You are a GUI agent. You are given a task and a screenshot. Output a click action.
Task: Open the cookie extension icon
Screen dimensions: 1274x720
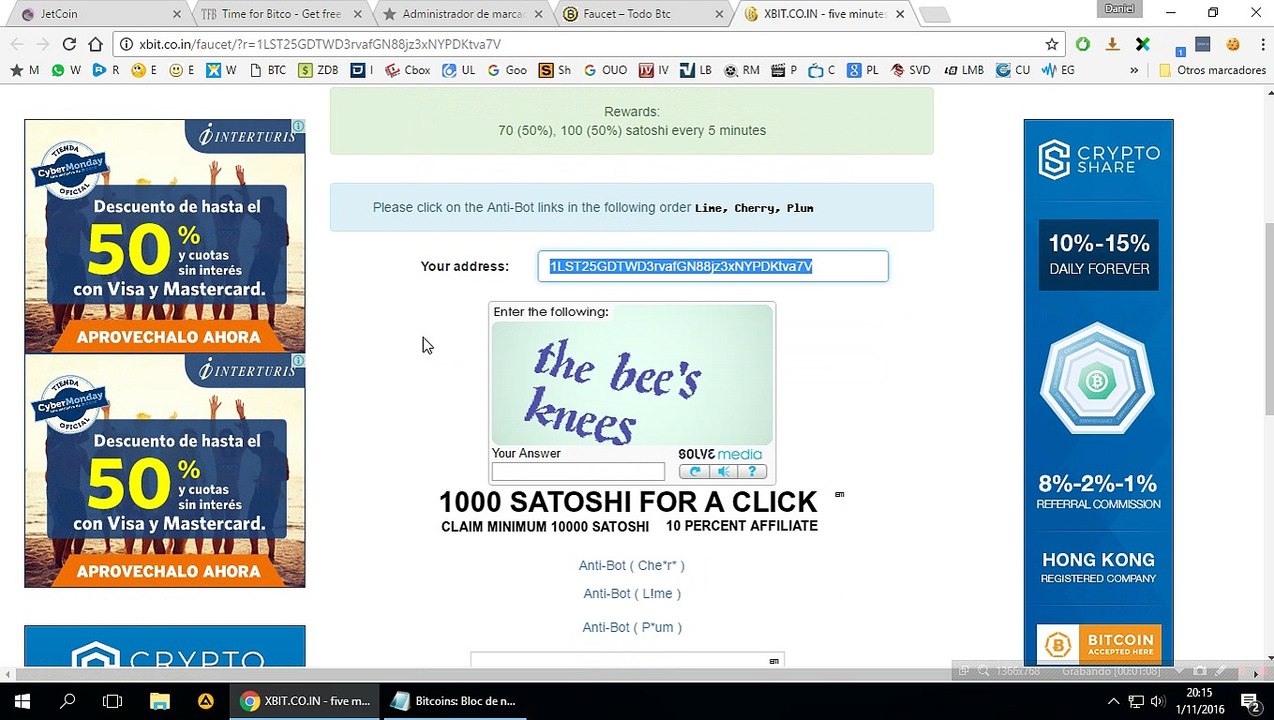click(1233, 44)
